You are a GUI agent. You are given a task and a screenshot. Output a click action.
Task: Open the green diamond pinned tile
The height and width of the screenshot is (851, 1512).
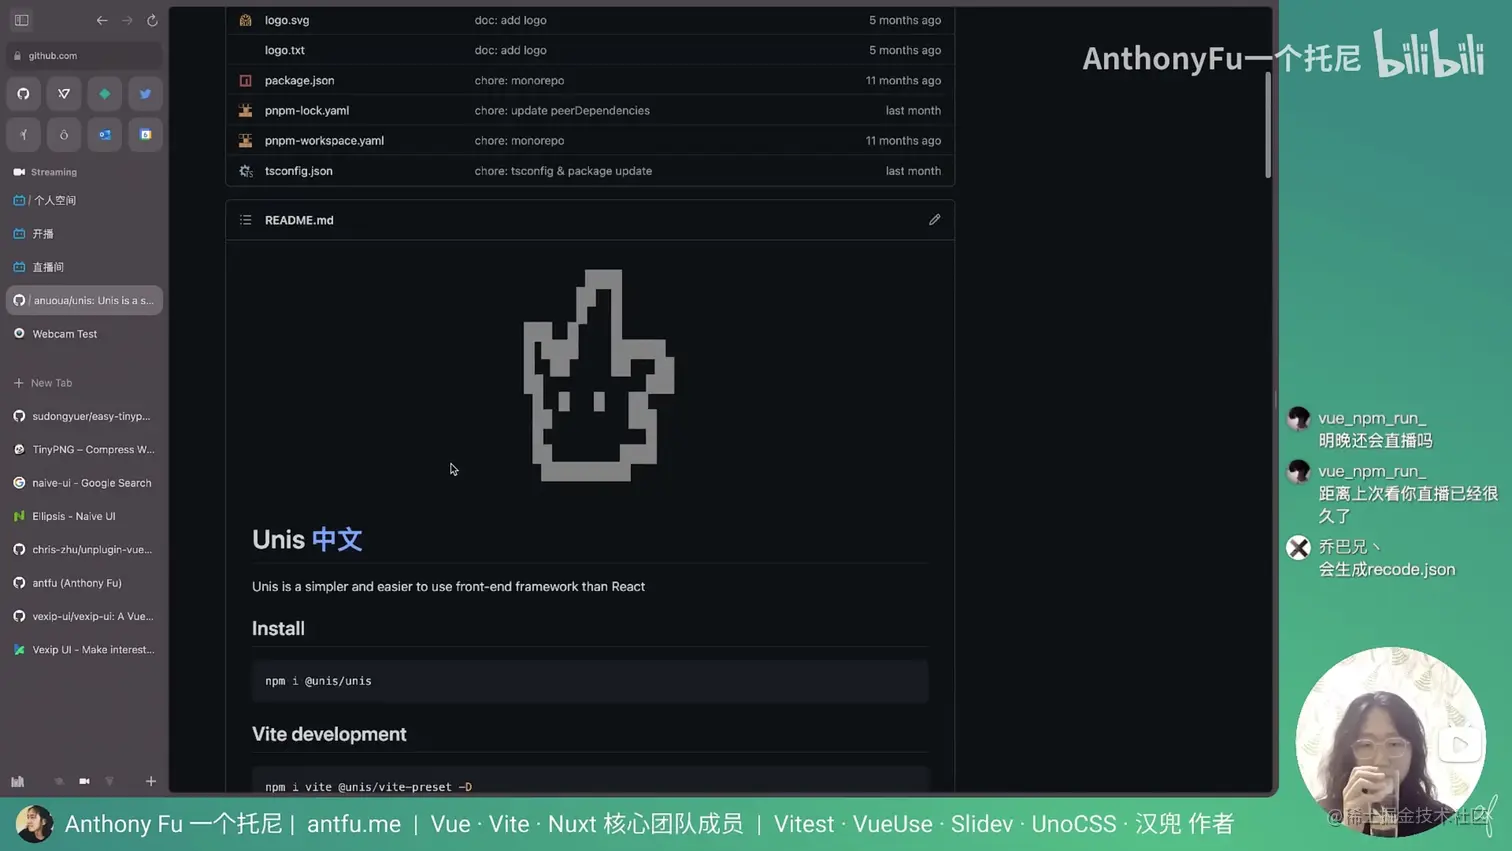pyautogui.click(x=105, y=94)
